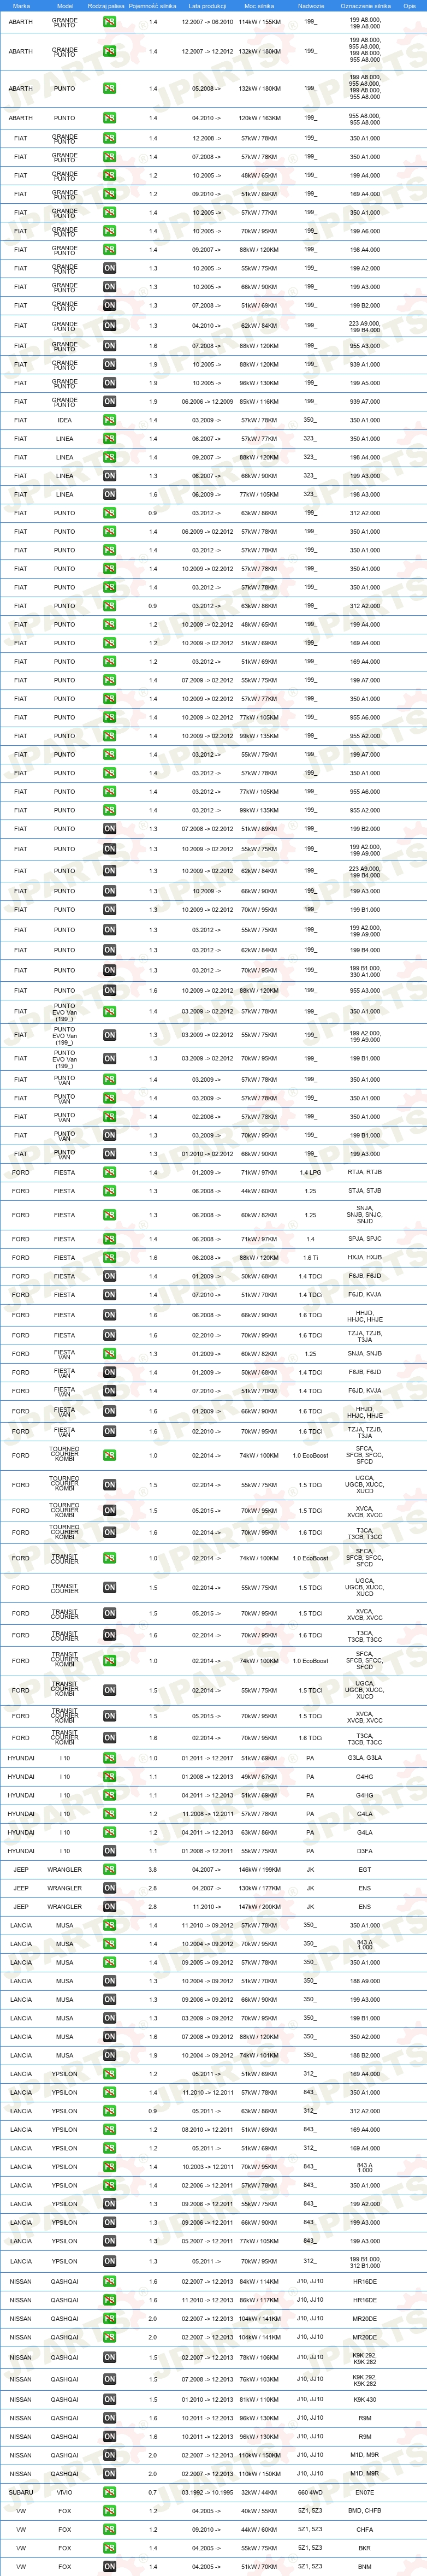Click the engine code EGT

tap(364, 1869)
